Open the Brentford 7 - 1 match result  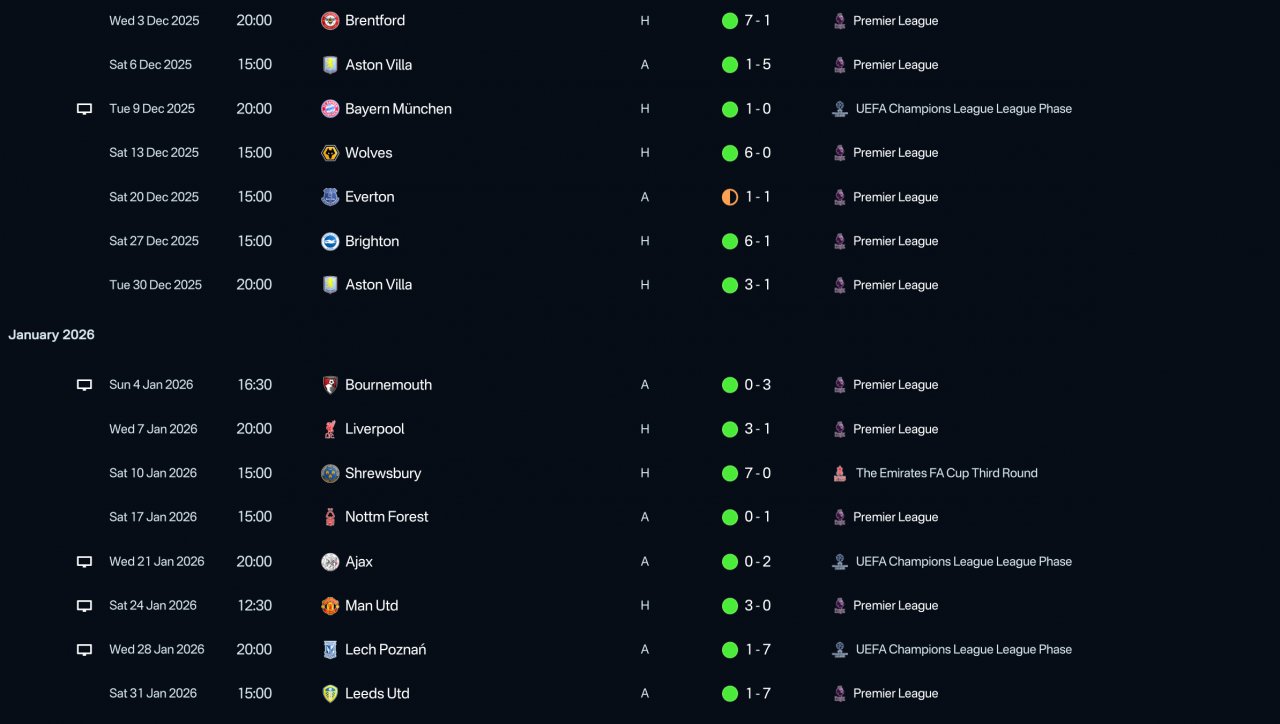point(757,20)
